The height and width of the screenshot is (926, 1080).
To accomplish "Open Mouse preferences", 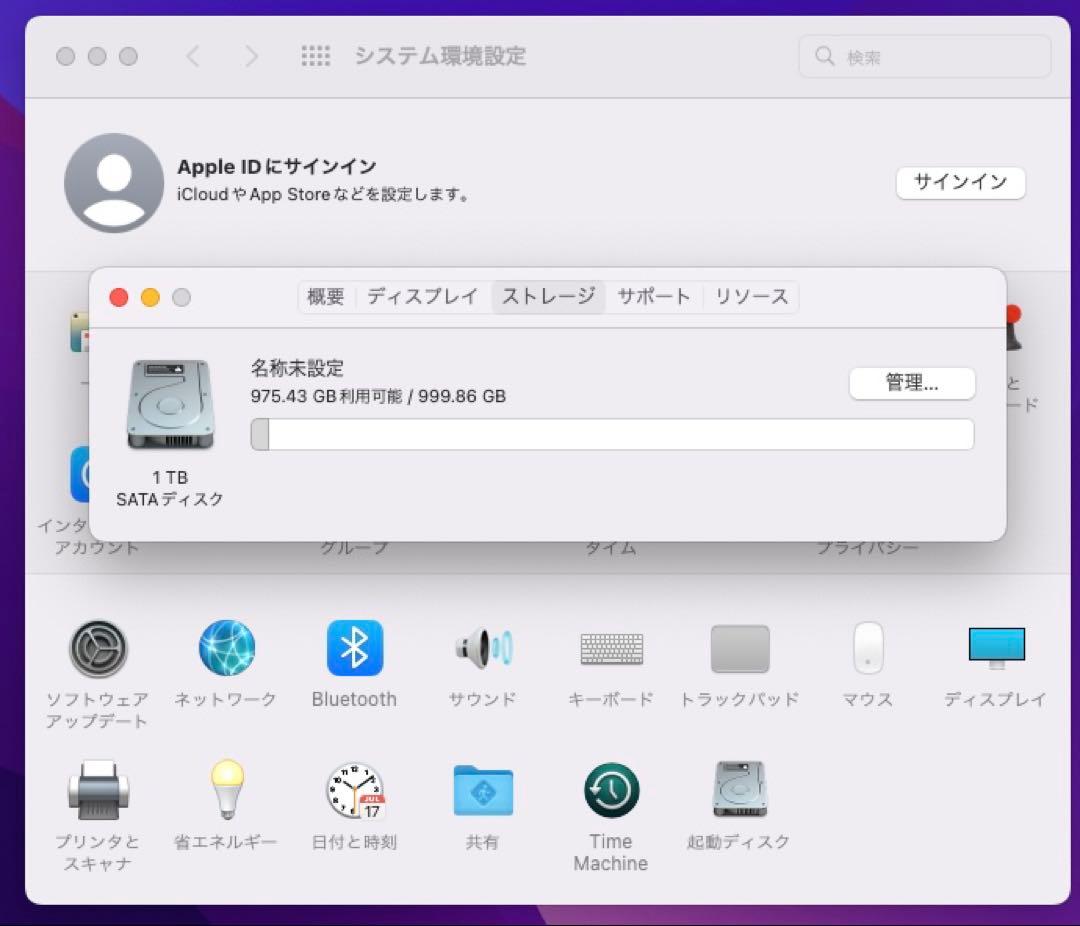I will pos(866,648).
